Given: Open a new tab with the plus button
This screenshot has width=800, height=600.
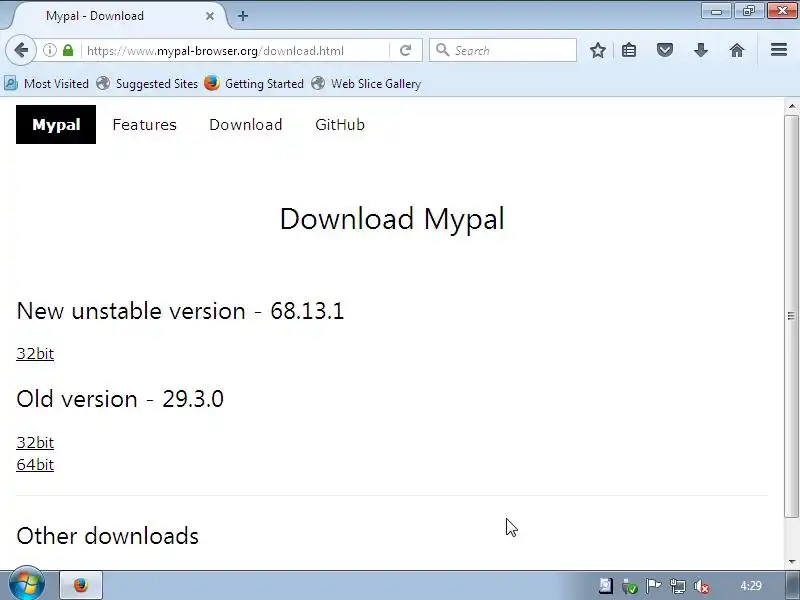Looking at the screenshot, I should [x=243, y=16].
